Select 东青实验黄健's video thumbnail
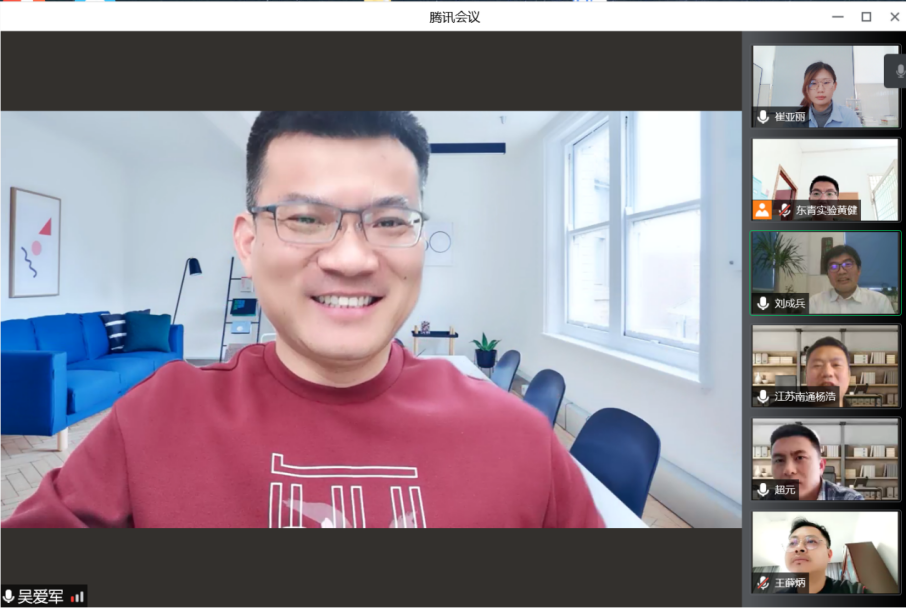906x608 pixels. click(826, 179)
